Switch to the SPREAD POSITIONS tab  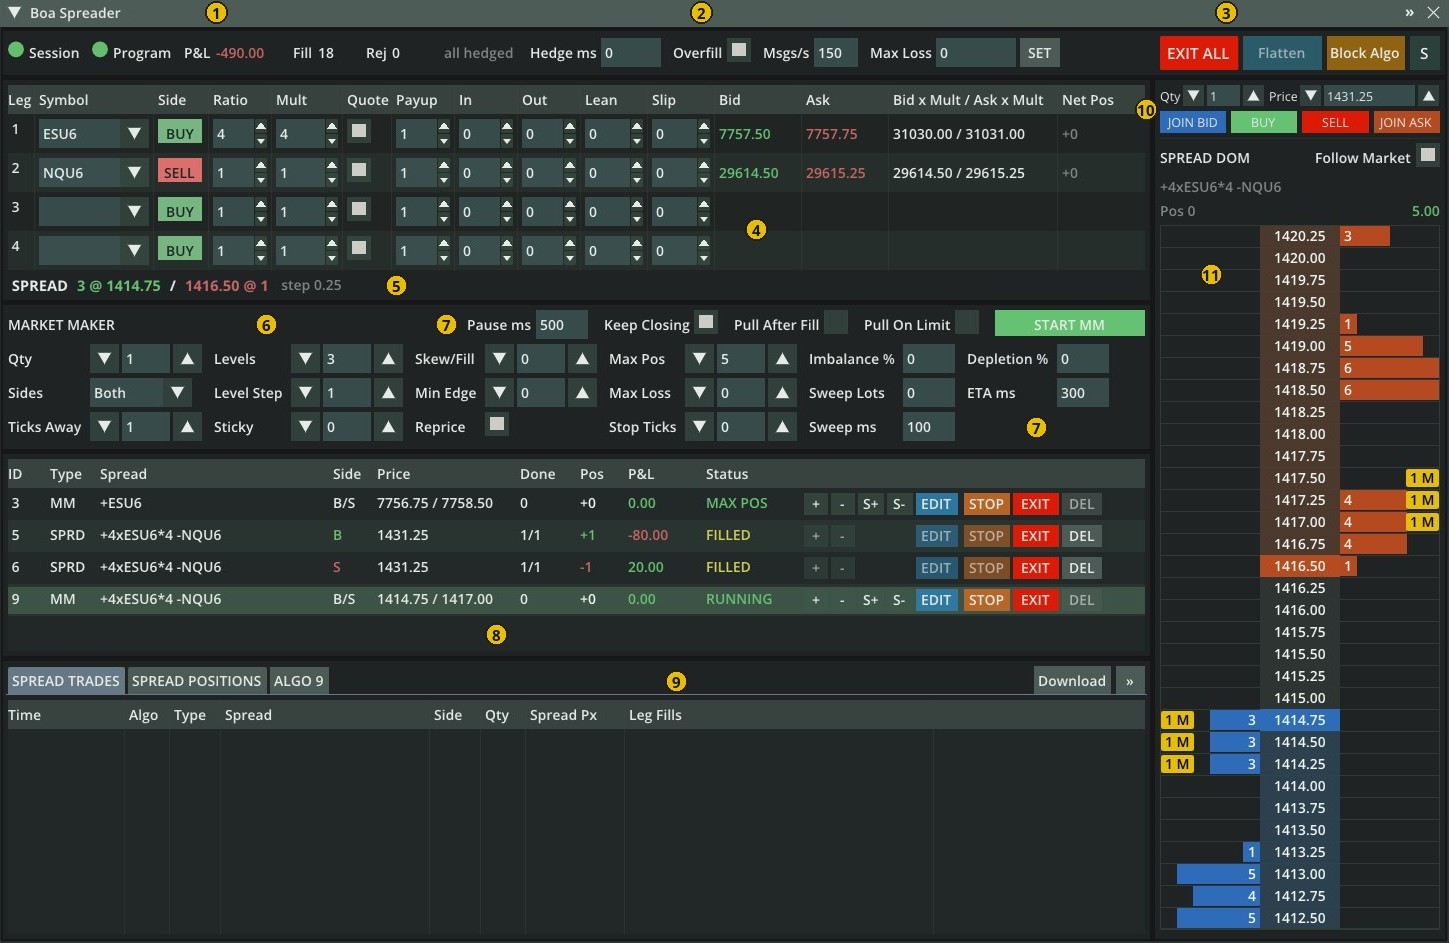pos(197,681)
